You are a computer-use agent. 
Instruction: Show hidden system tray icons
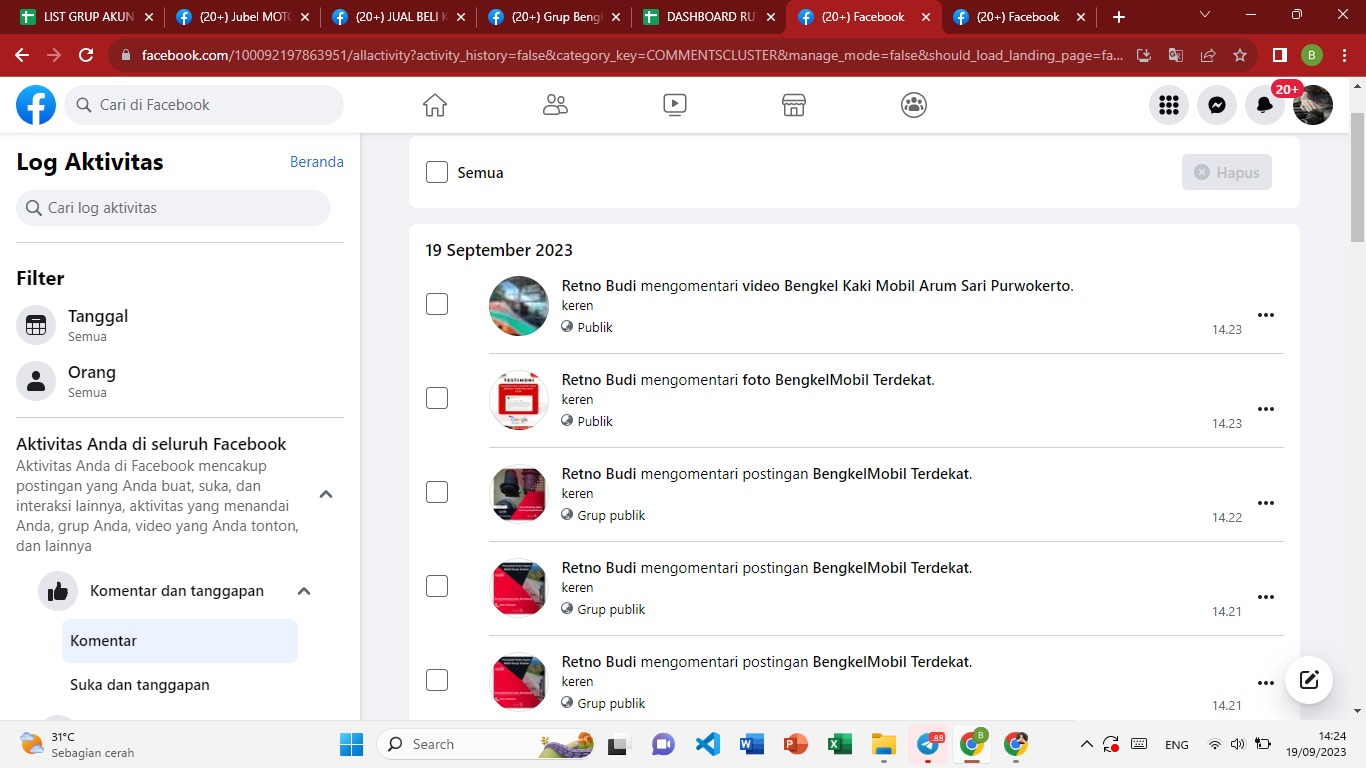[x=1086, y=744]
